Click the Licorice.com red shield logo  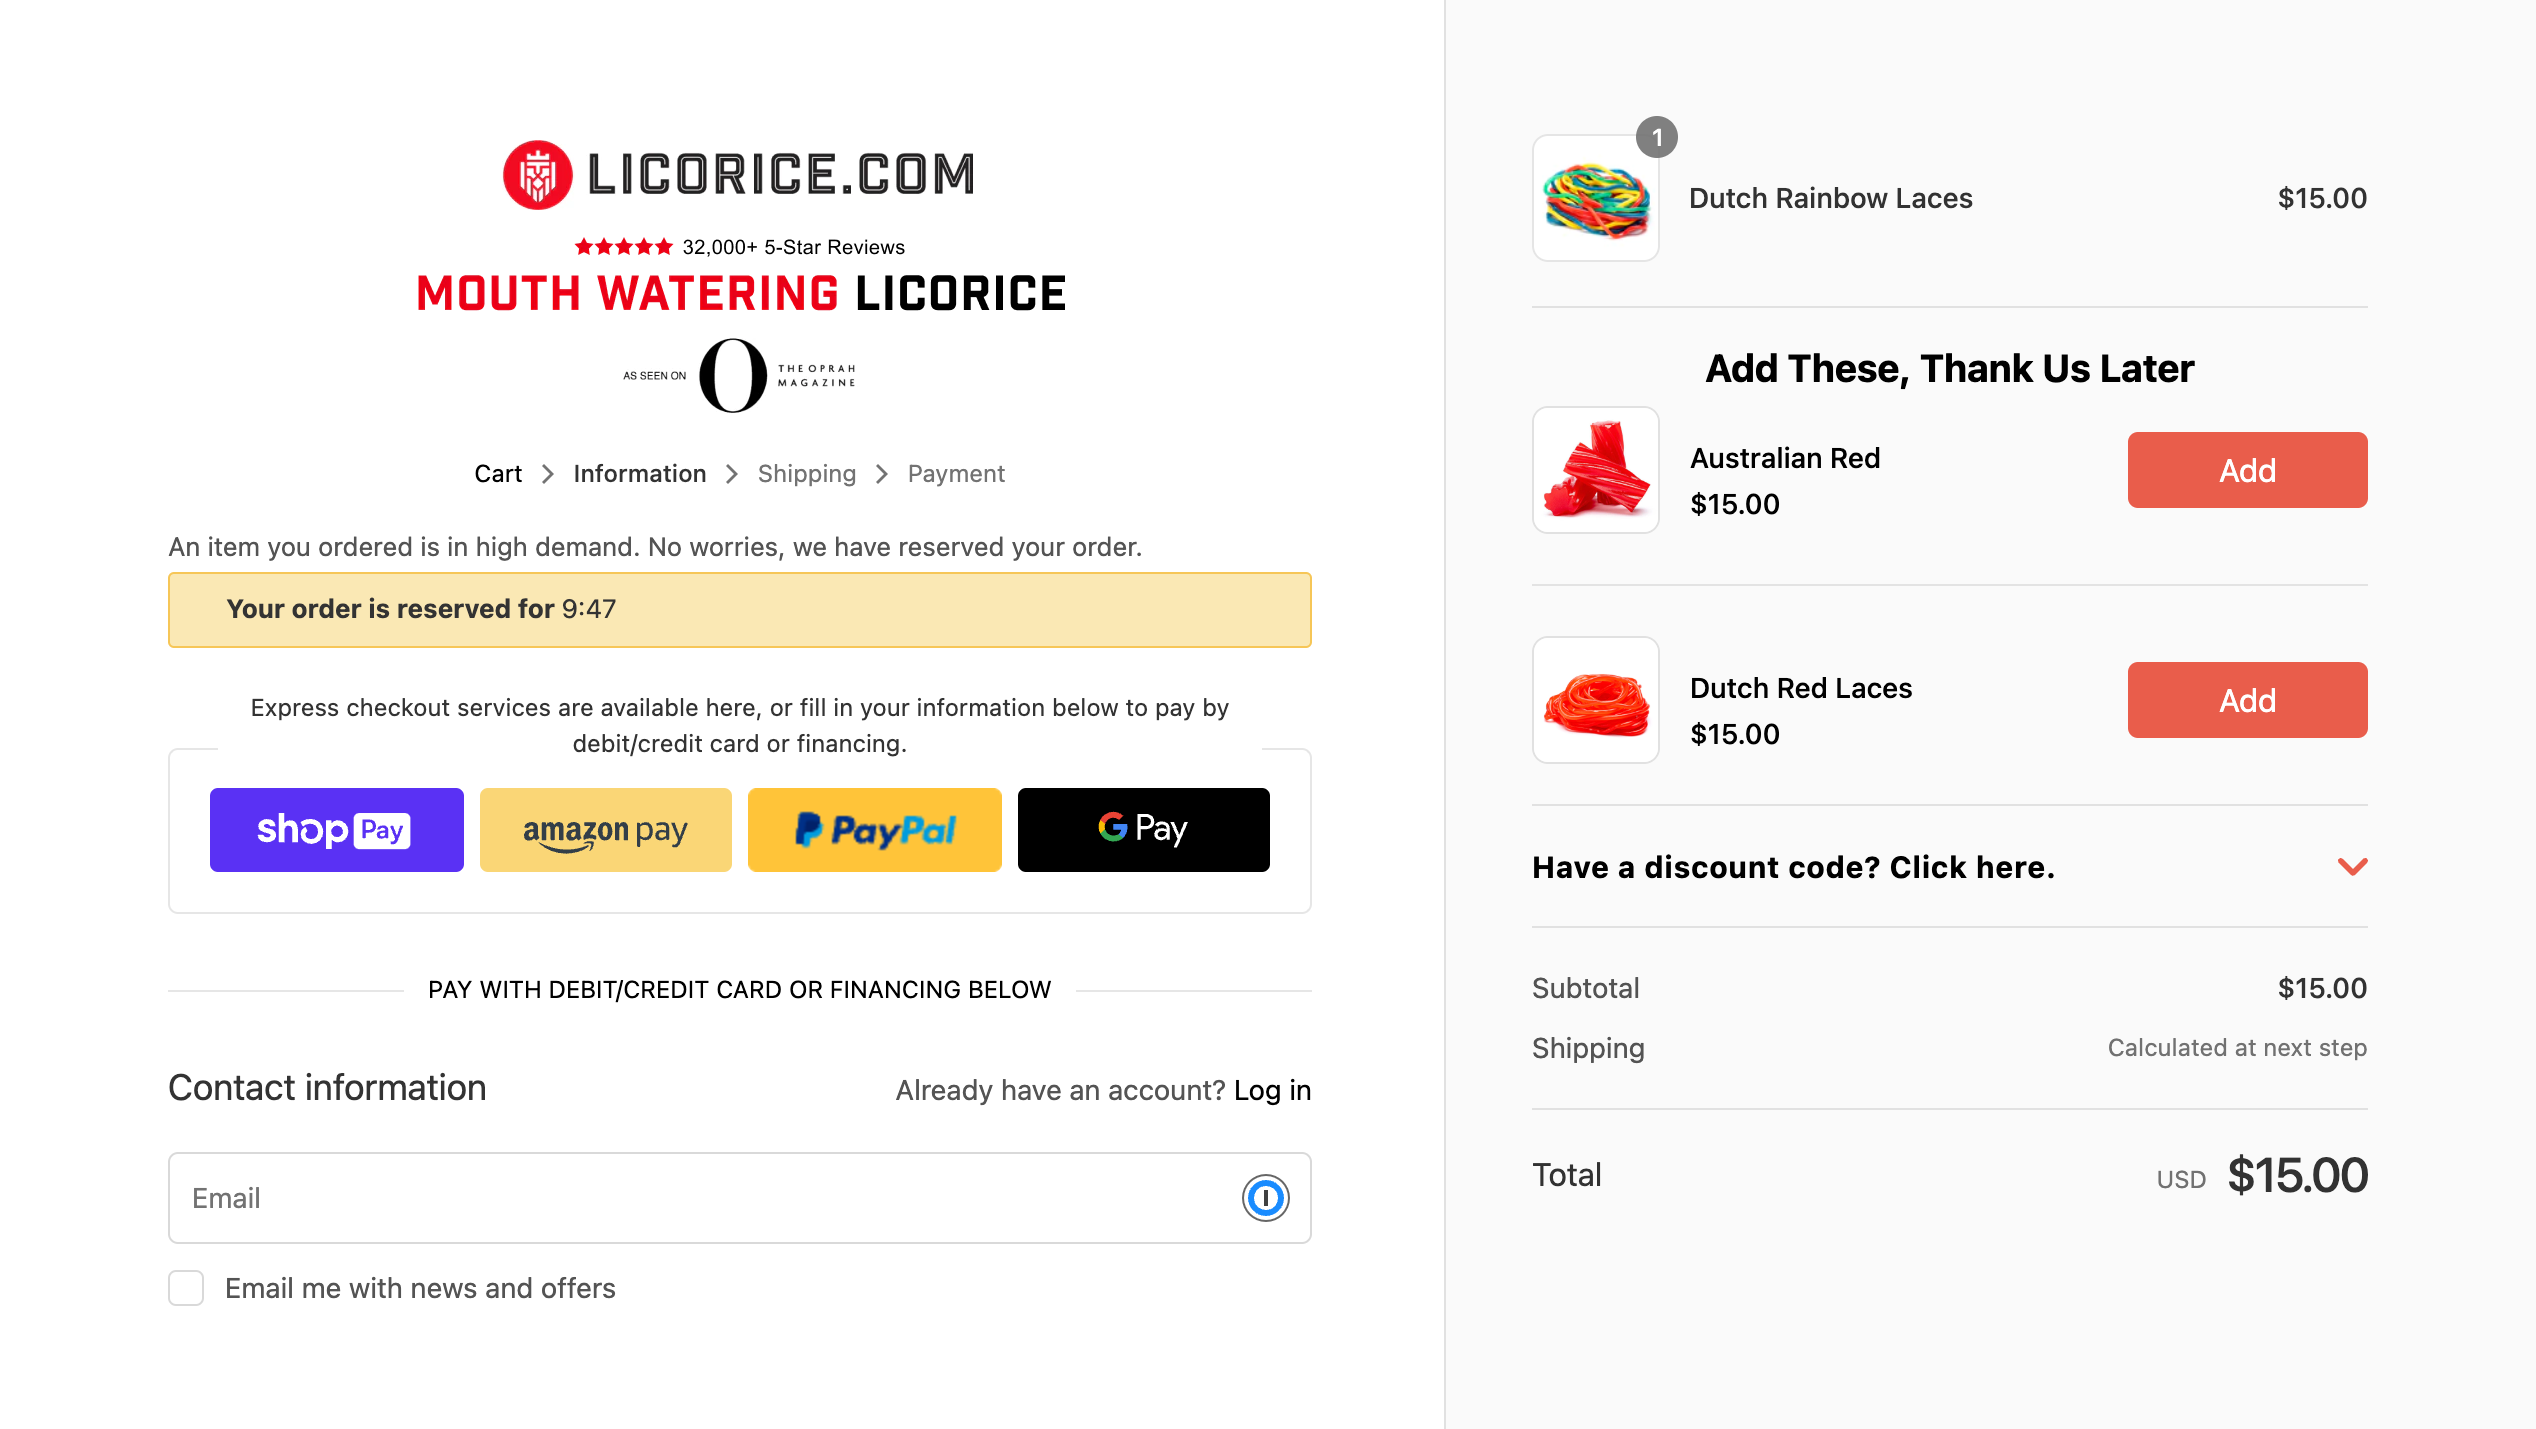click(537, 175)
